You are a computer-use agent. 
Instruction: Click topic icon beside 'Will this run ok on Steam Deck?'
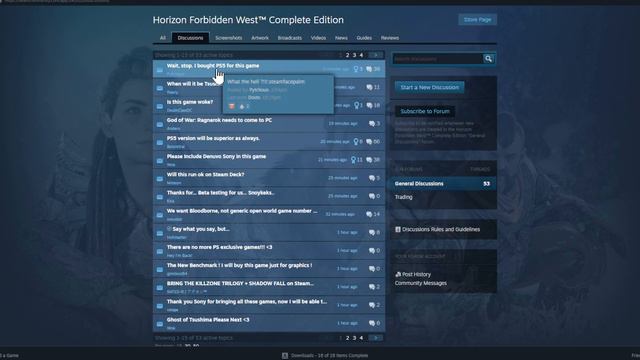tap(160, 179)
